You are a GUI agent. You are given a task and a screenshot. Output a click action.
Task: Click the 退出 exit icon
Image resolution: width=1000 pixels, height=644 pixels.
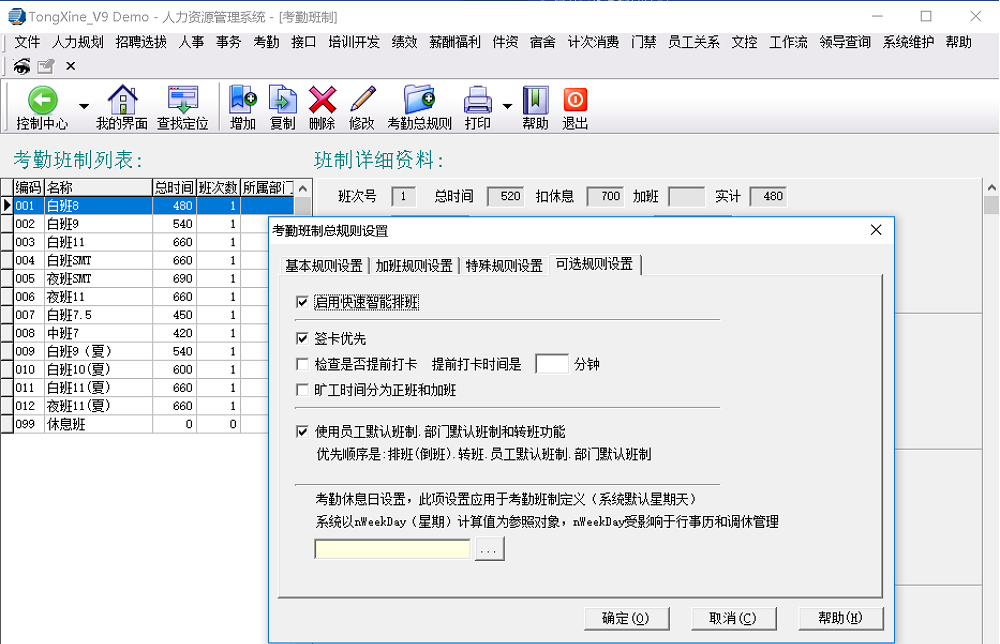575,100
